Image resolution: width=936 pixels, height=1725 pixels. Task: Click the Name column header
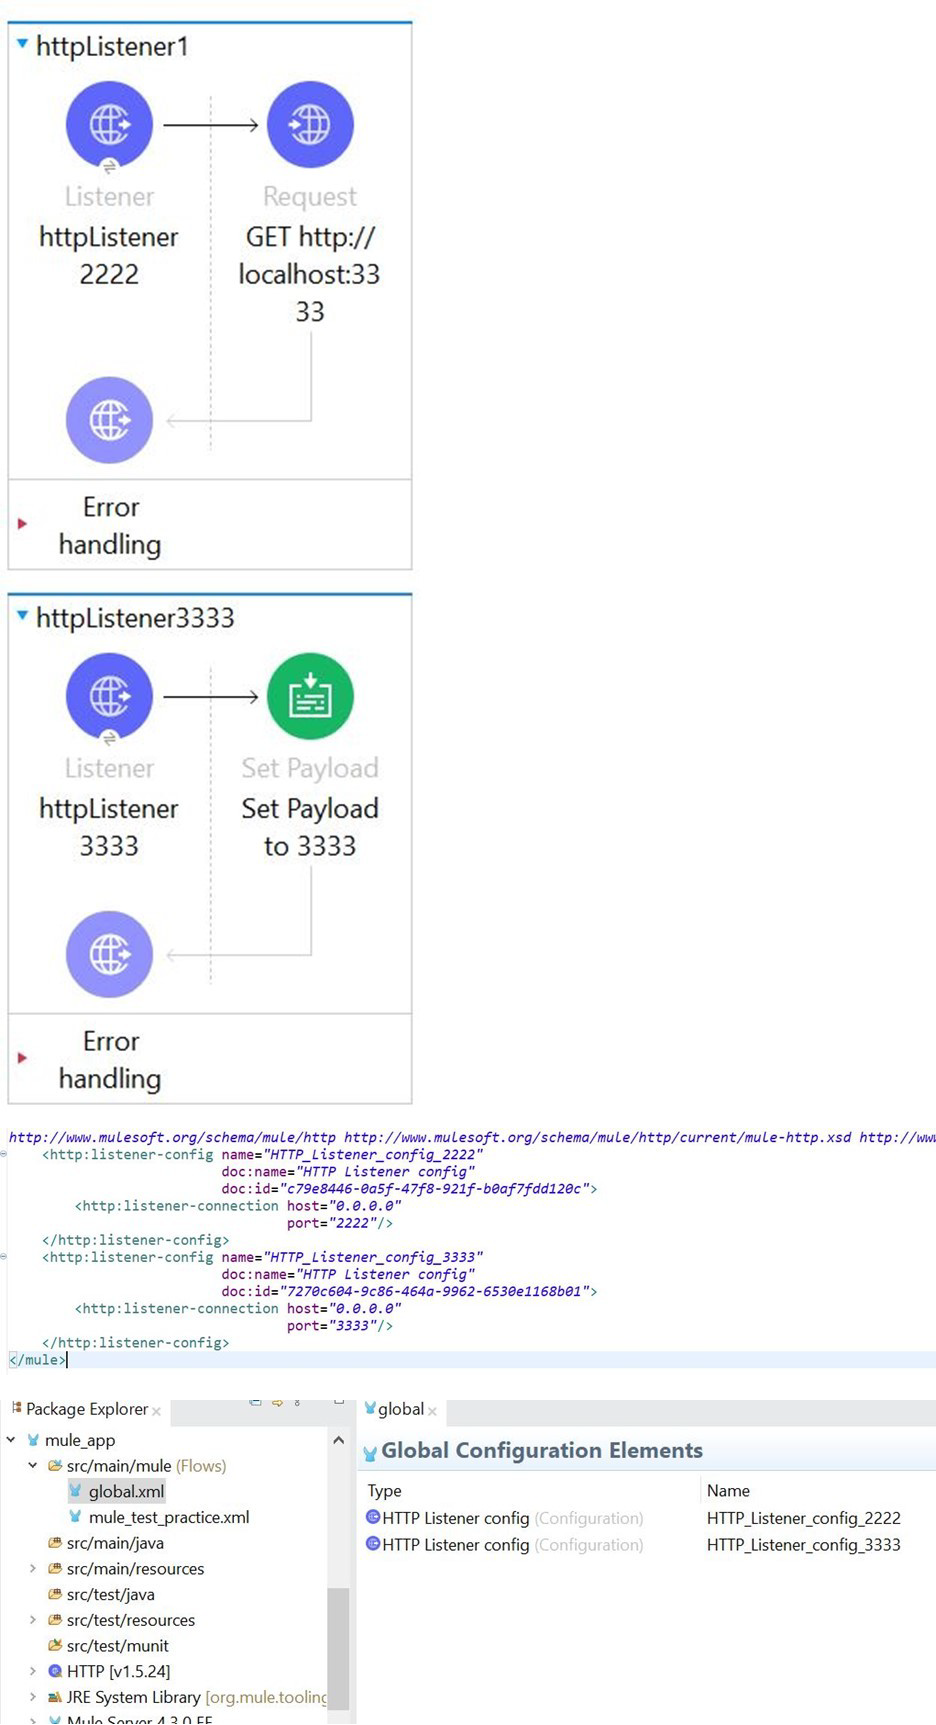pyautogui.click(x=728, y=1490)
